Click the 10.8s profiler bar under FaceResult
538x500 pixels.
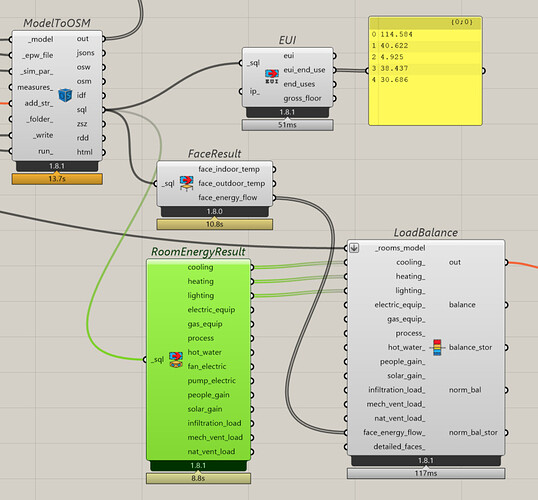click(215, 224)
